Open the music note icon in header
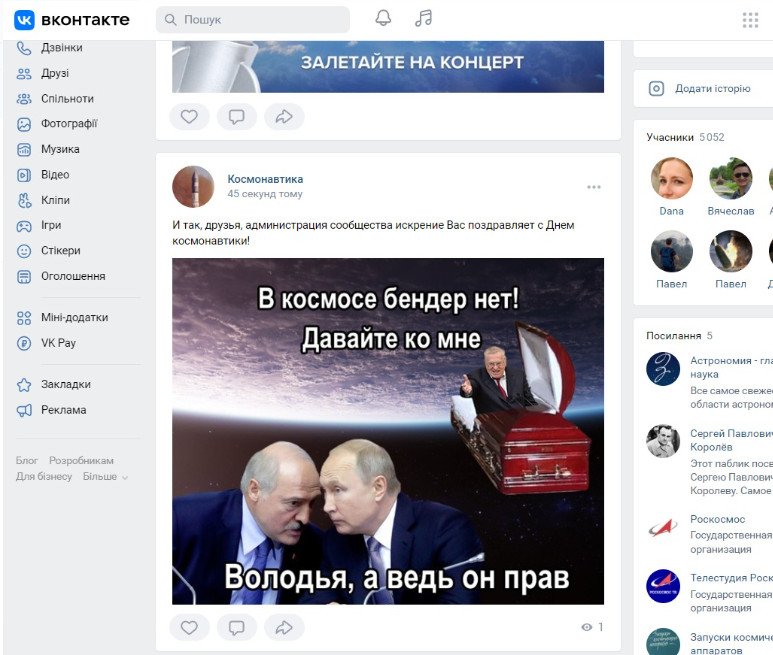The width and height of the screenshot is (773, 655). click(423, 19)
